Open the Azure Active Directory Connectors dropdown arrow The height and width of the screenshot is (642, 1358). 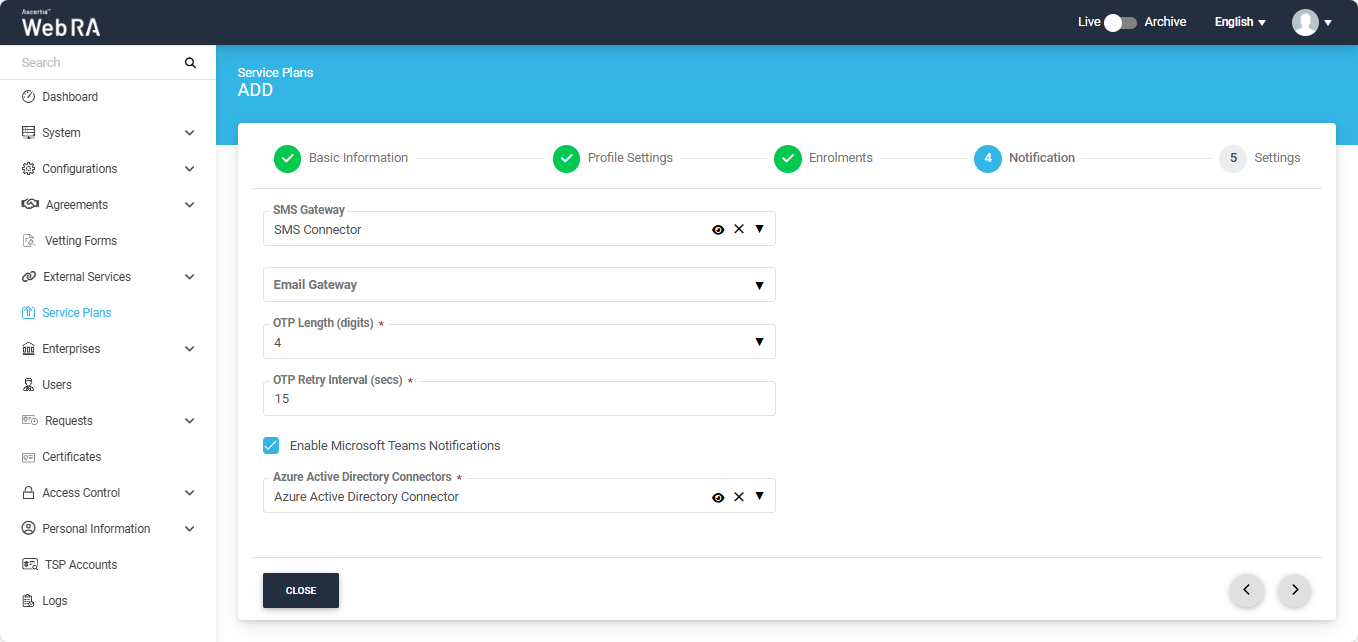(759, 496)
